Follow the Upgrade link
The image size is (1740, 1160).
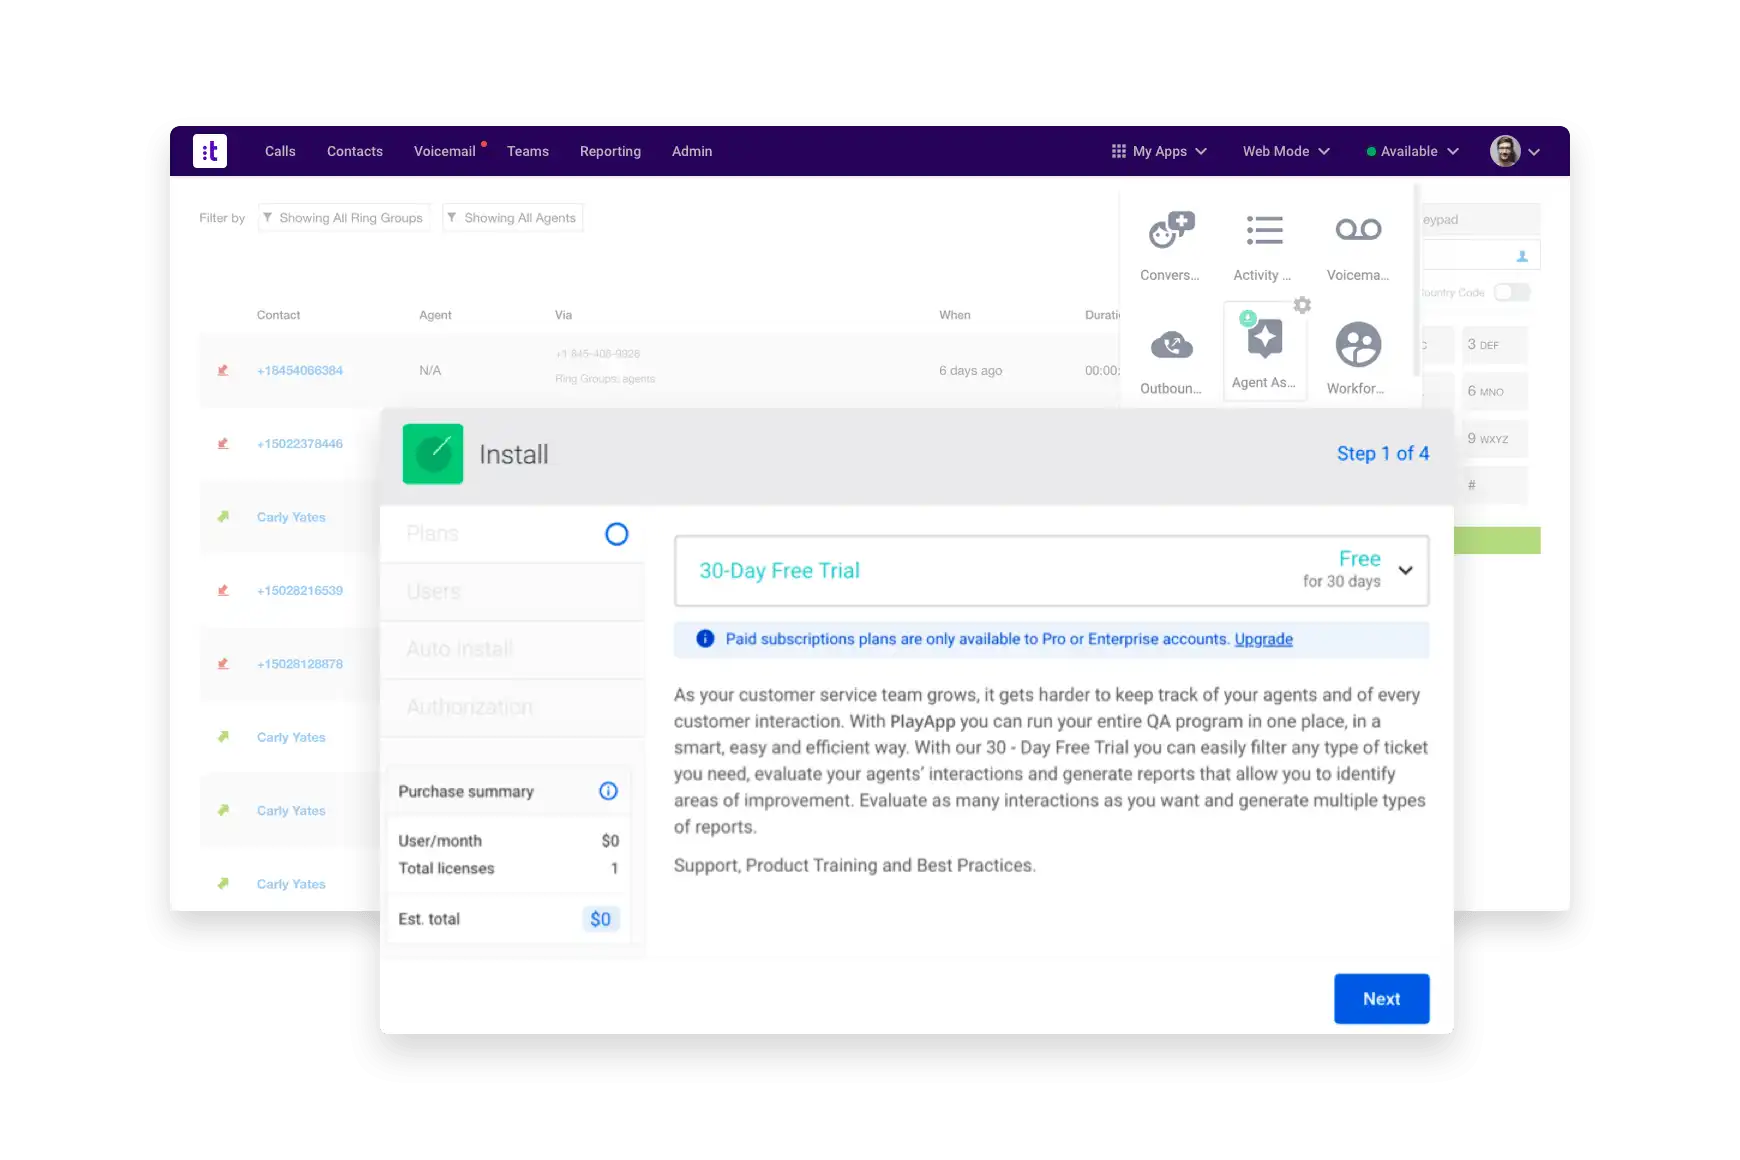click(1263, 639)
